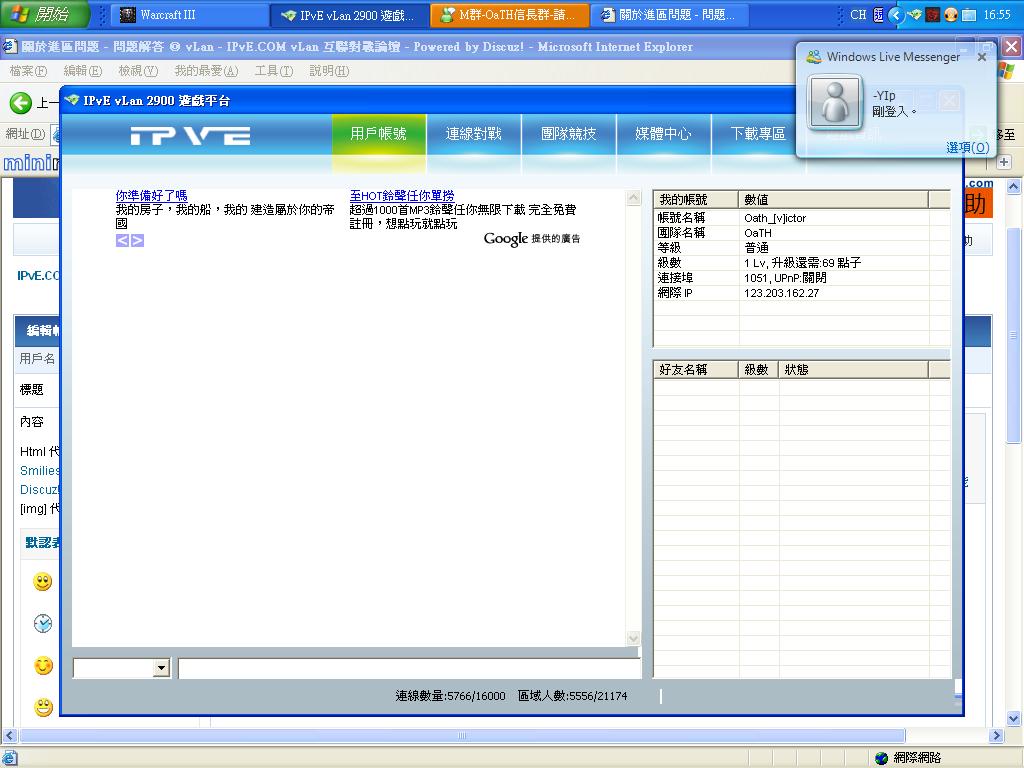Open the 我的最愛(A) menu in Internet Explorer
Image resolution: width=1024 pixels, height=768 pixels.
(206, 71)
